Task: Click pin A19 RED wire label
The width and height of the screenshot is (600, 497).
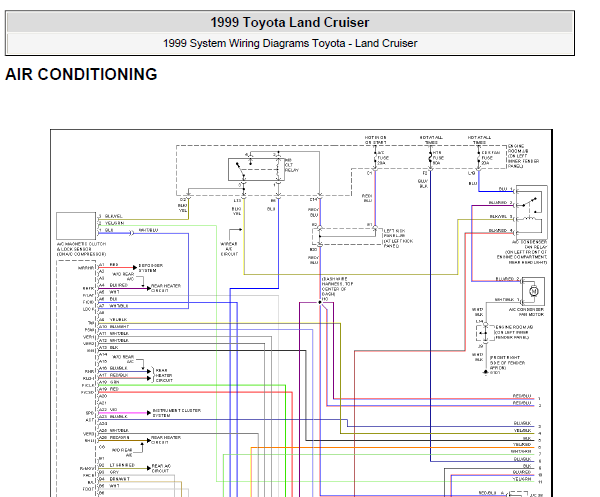Action: point(114,389)
